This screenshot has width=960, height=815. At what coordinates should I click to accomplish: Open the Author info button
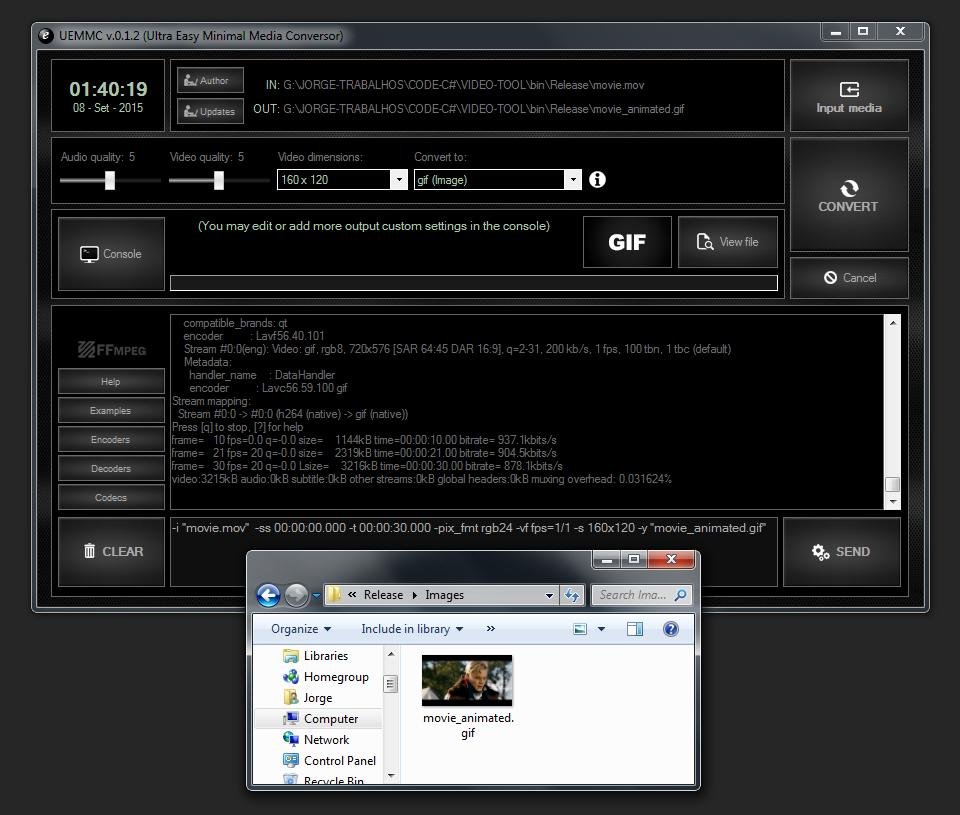point(210,80)
